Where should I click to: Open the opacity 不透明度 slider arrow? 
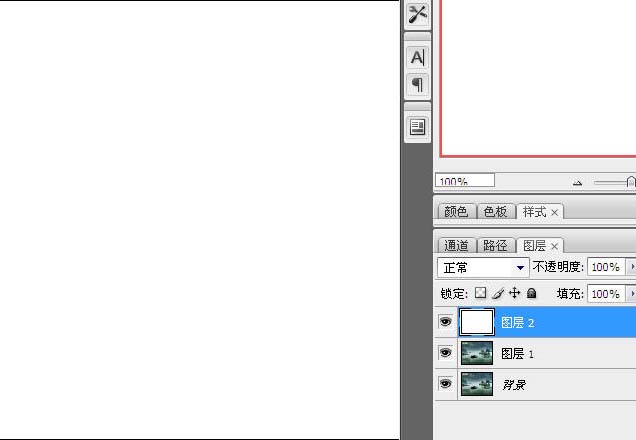[x=632, y=267]
